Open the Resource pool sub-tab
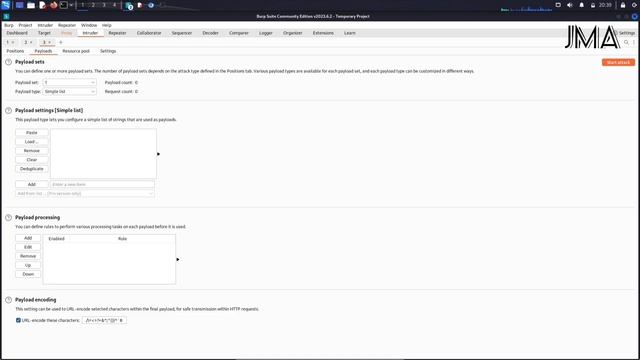 point(76,51)
